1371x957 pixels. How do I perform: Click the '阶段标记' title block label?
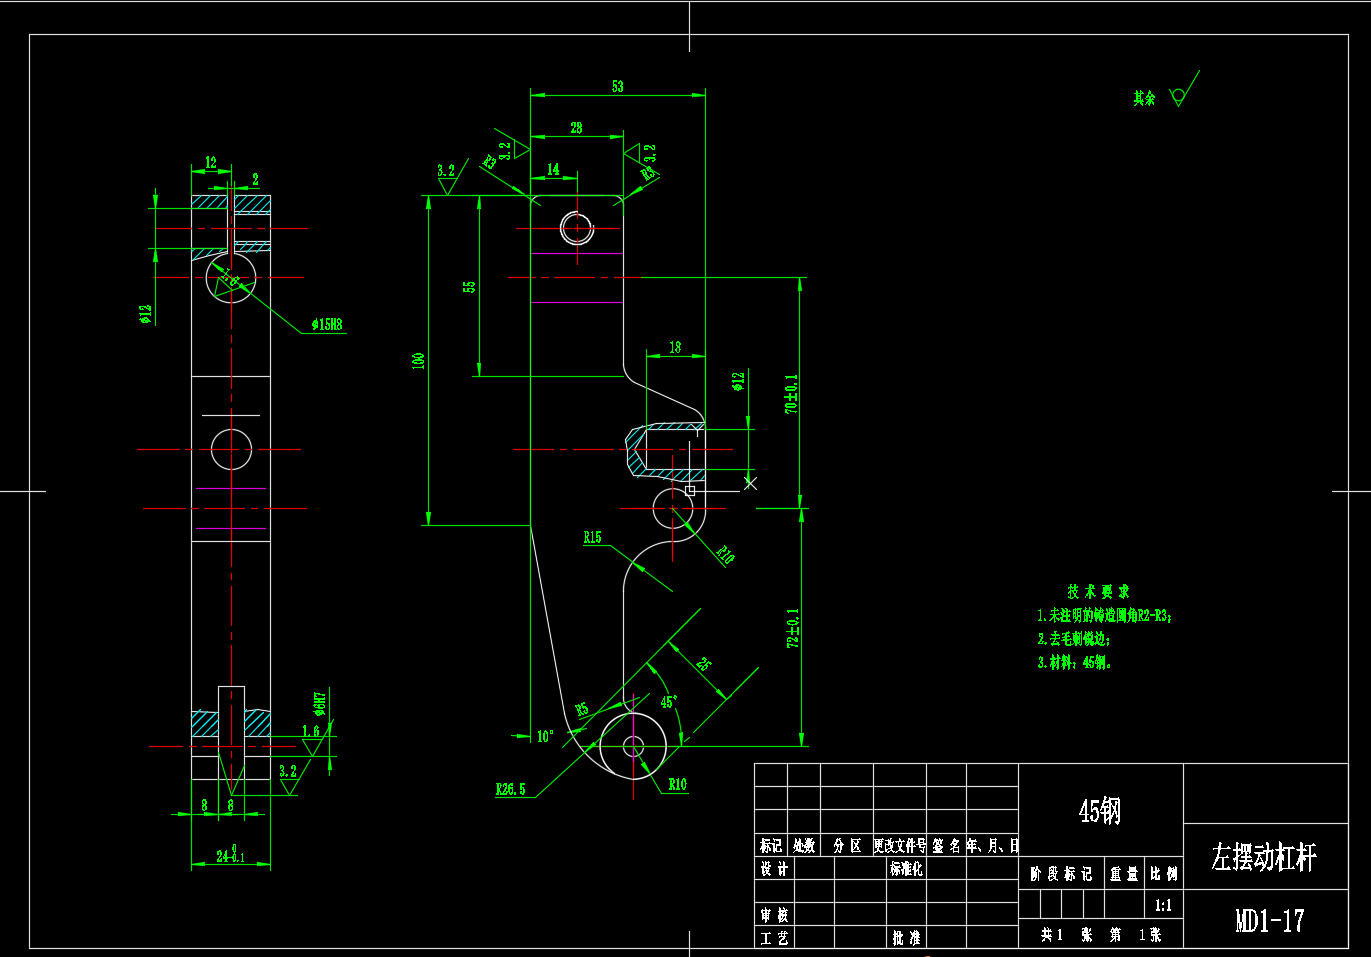(x=1061, y=874)
